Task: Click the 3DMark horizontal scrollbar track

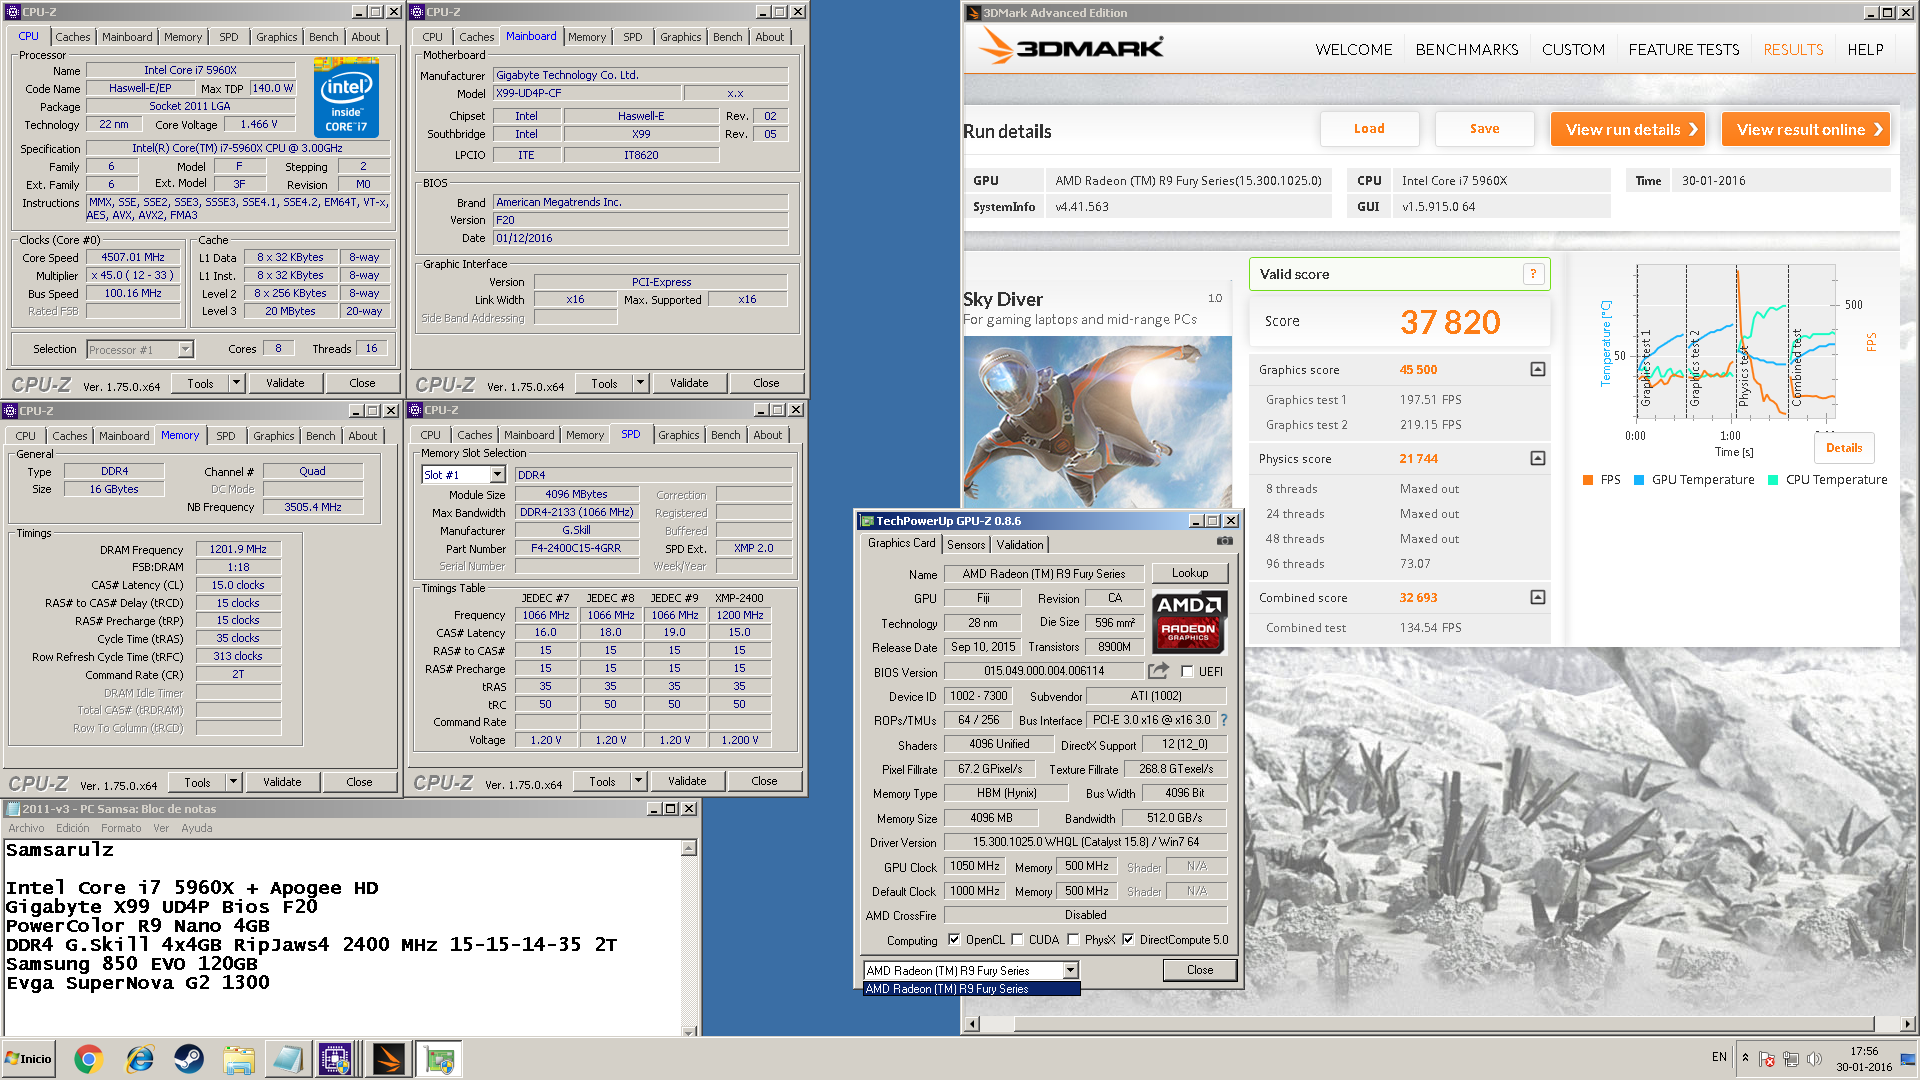Action: [1441, 1024]
